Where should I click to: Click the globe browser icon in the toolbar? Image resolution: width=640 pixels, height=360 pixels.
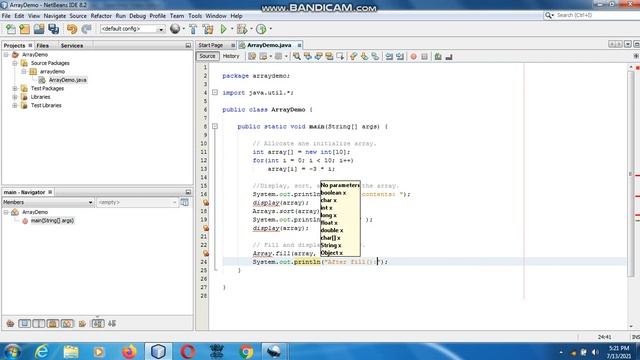tap(175, 29)
